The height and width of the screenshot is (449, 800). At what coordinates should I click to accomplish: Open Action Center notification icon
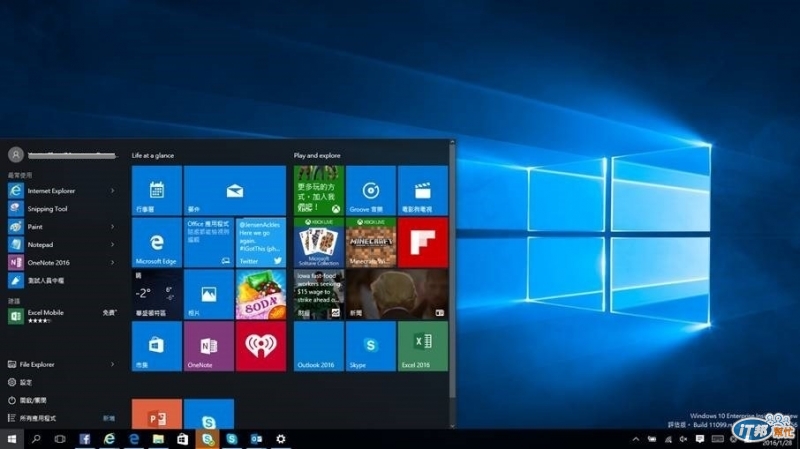coord(700,439)
